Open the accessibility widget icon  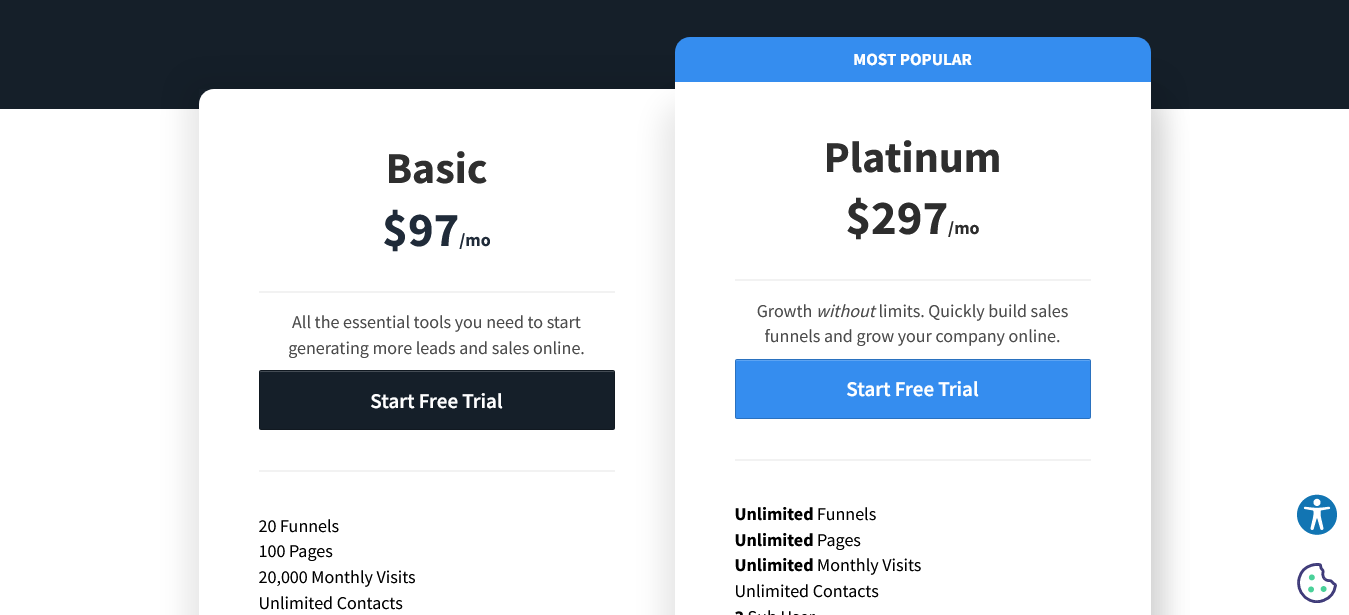[x=1316, y=515]
